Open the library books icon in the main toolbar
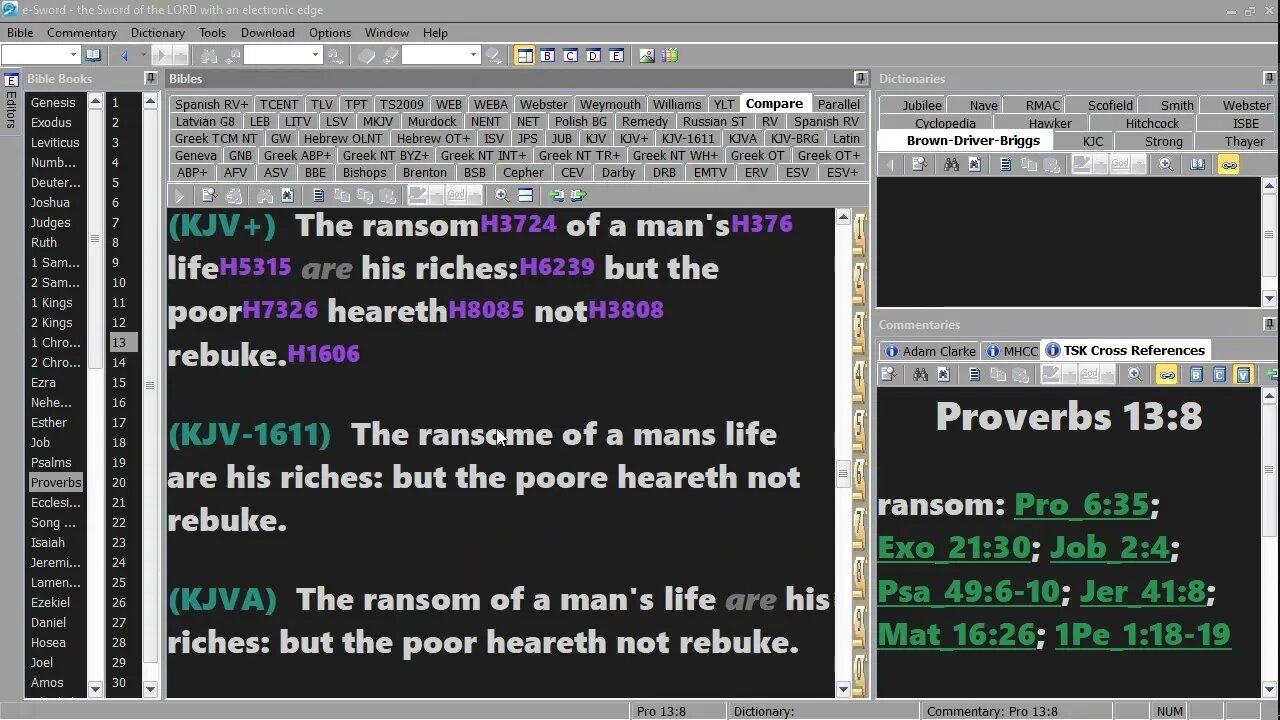This screenshot has width=1280, height=720. tap(670, 55)
